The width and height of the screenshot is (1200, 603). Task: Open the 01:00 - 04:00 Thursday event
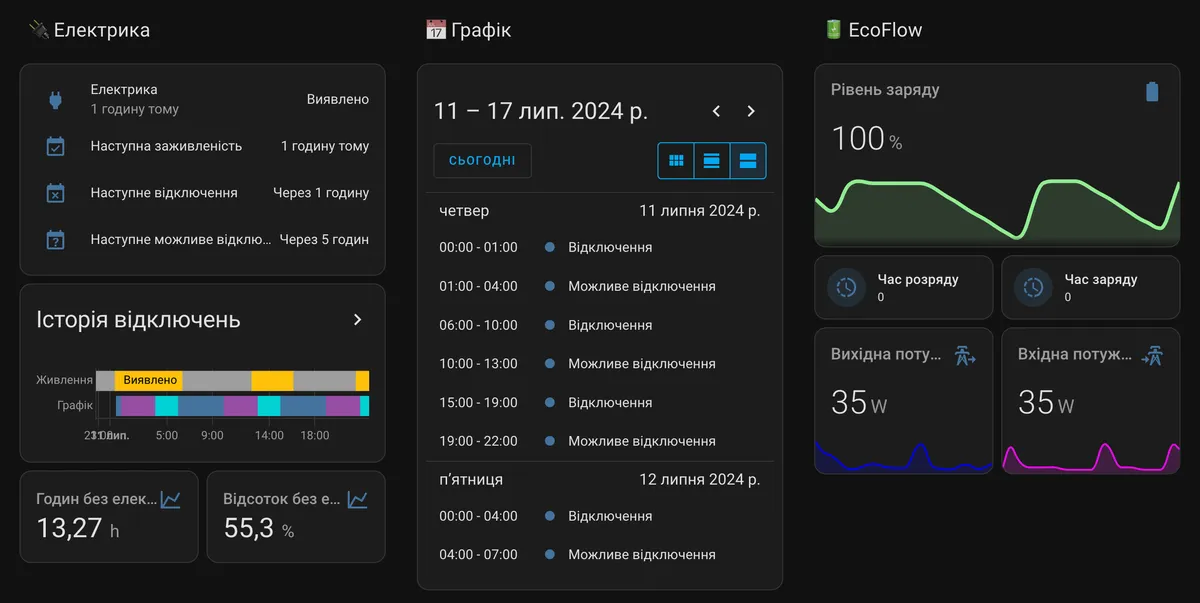tap(600, 286)
